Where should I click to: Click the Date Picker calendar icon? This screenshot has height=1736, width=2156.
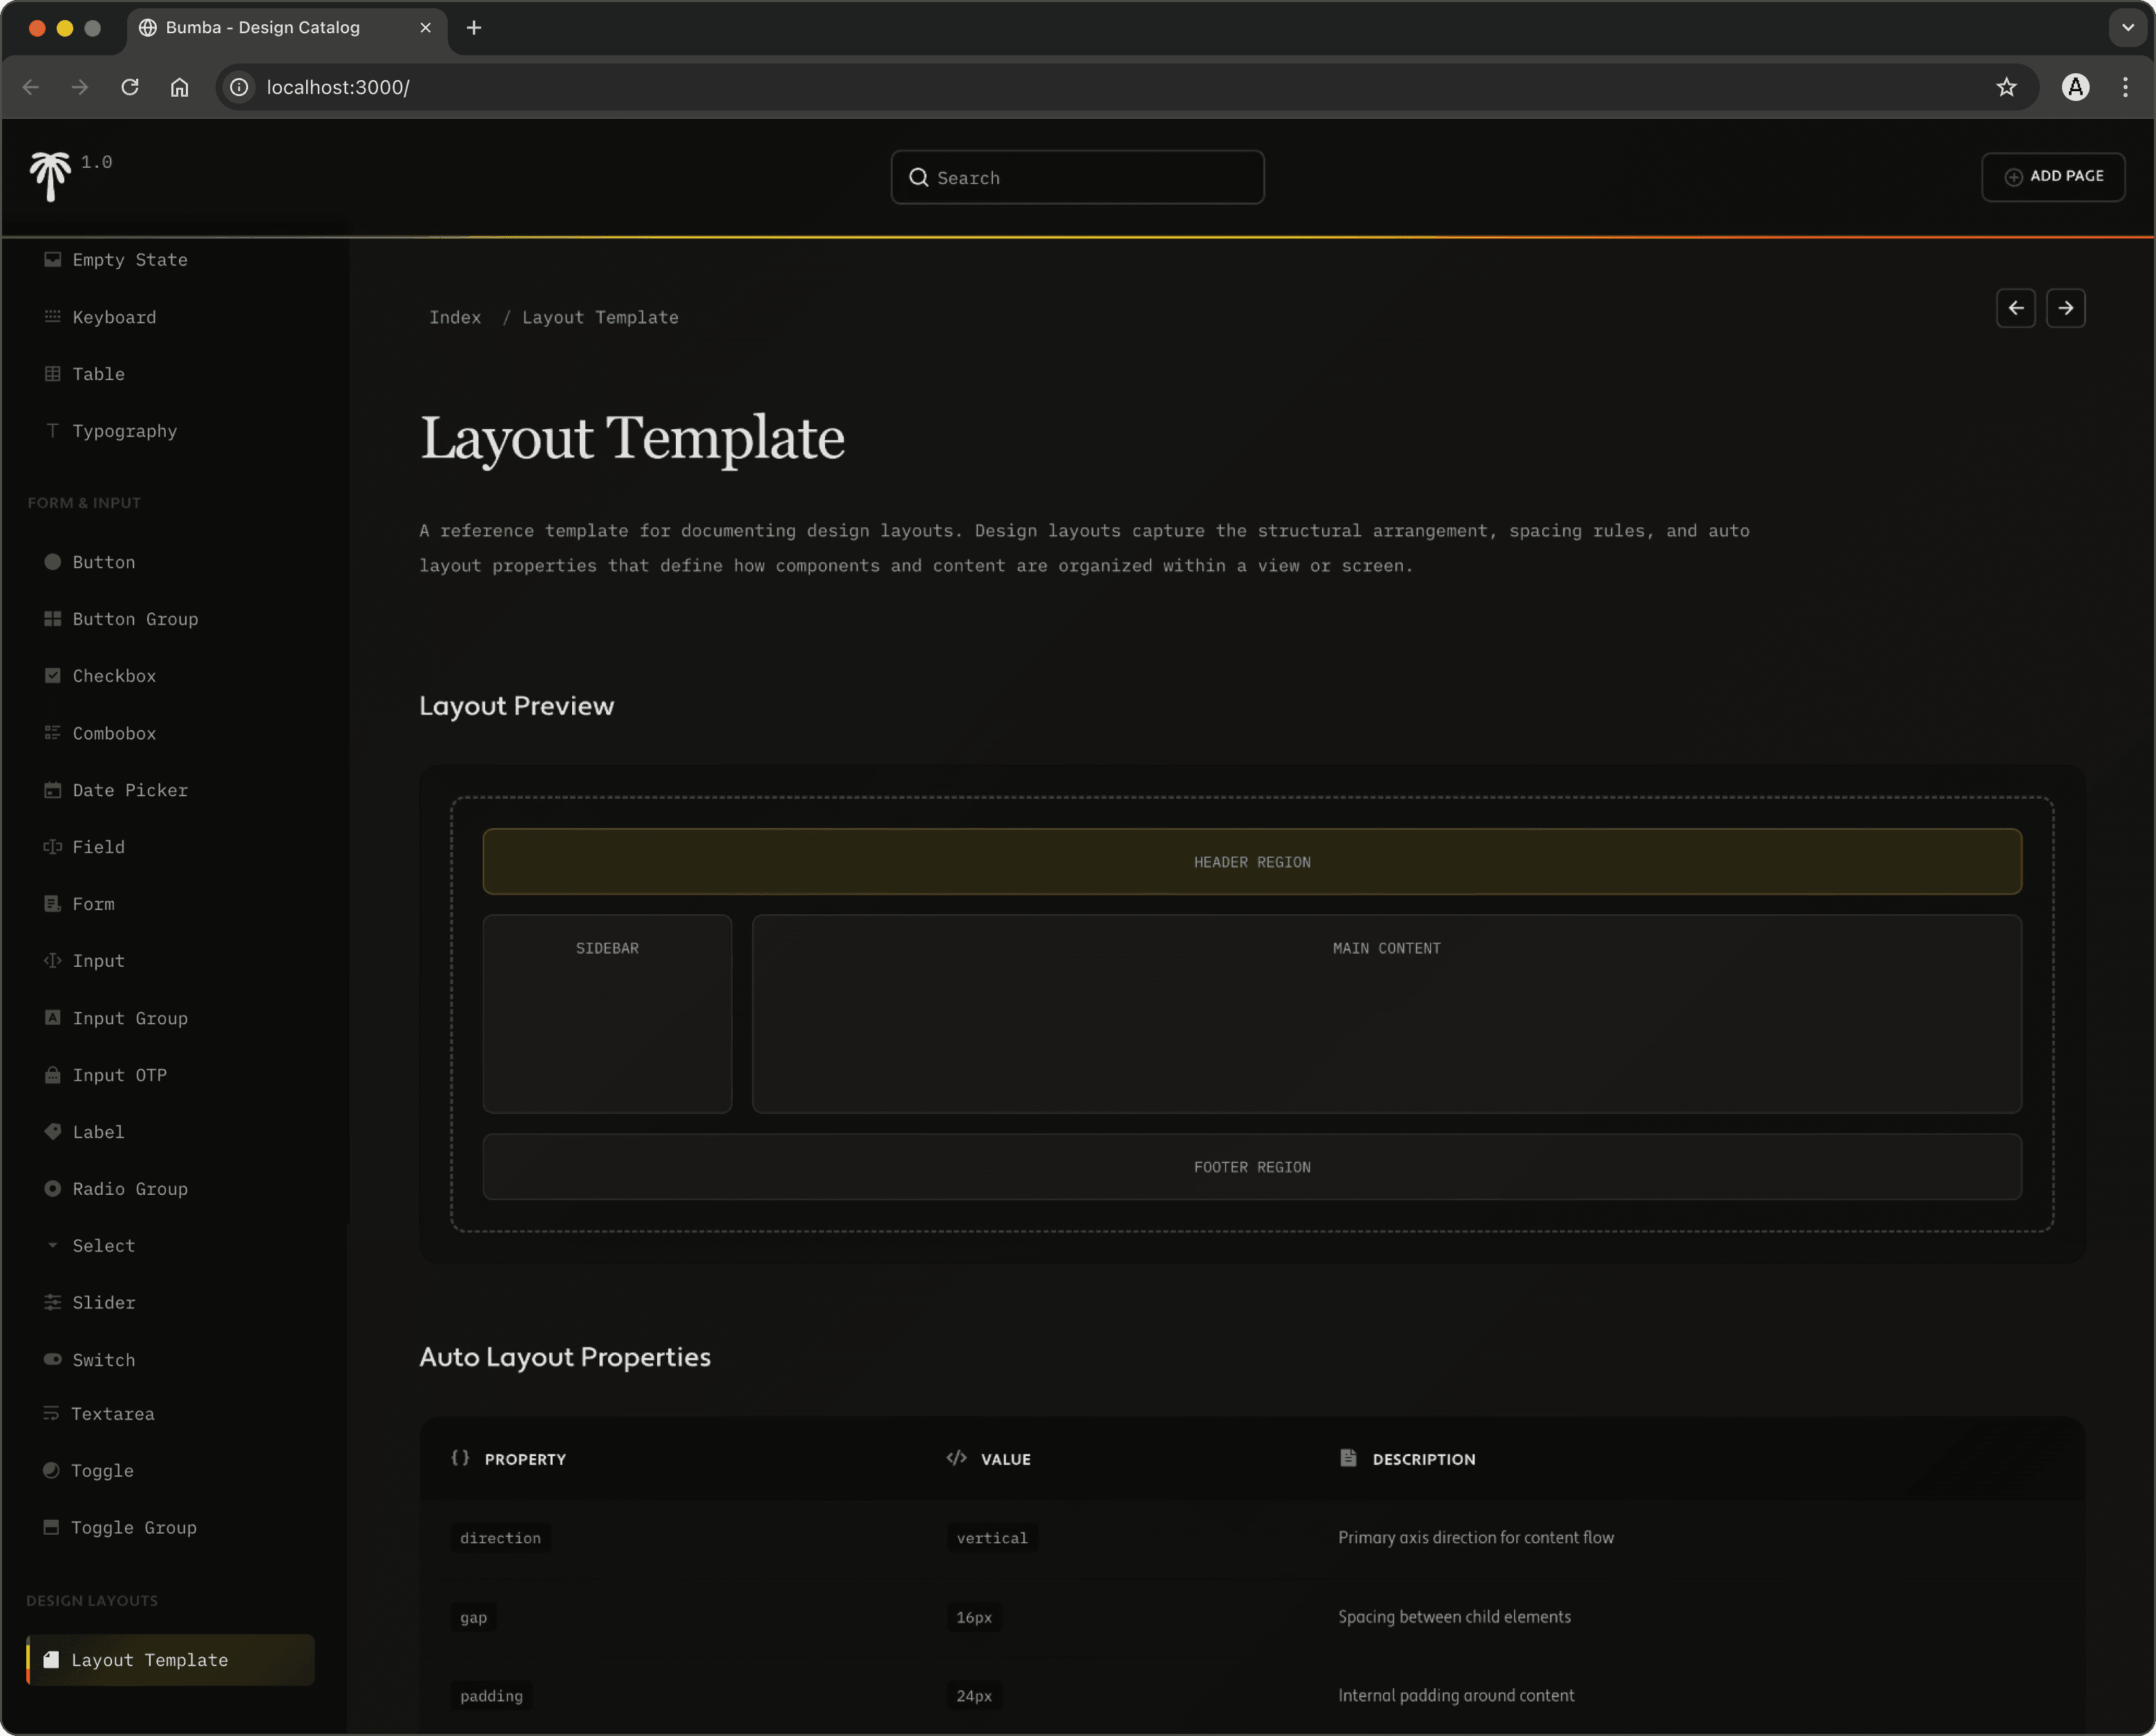52,790
